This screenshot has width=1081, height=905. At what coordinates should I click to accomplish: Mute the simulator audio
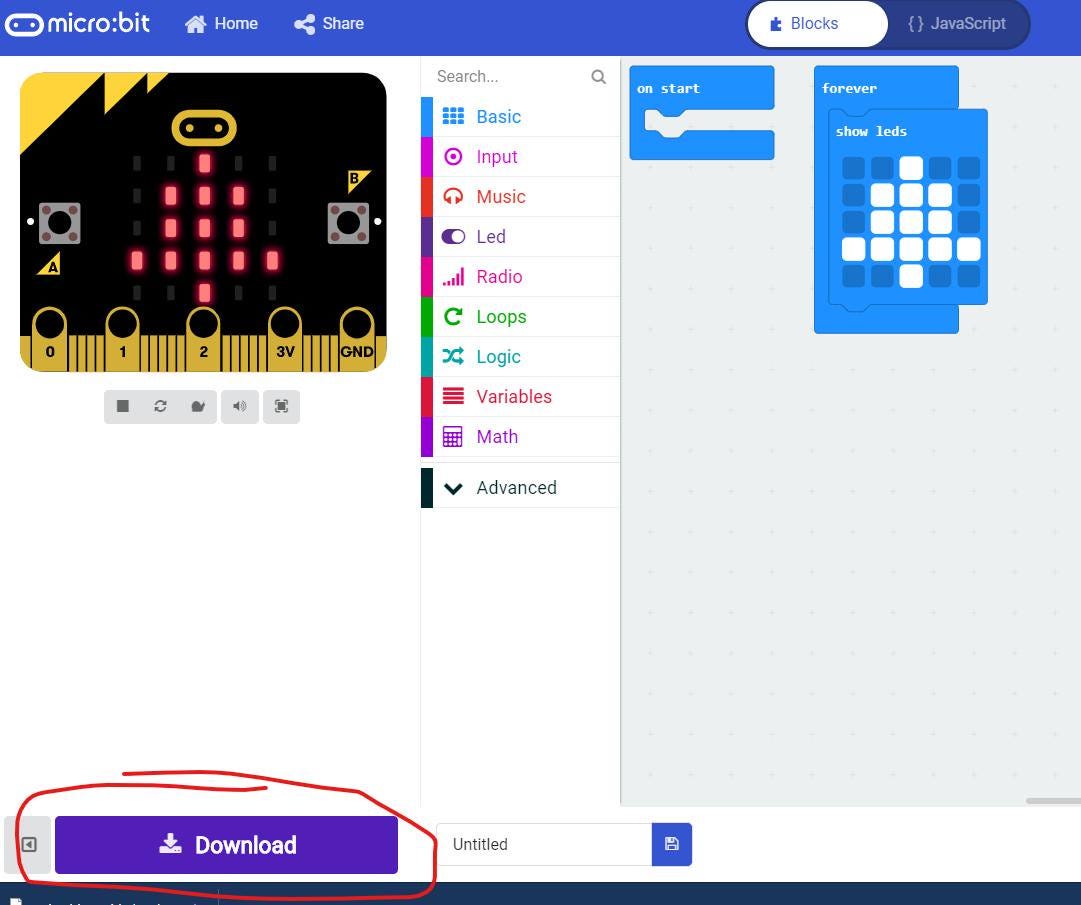(240, 406)
